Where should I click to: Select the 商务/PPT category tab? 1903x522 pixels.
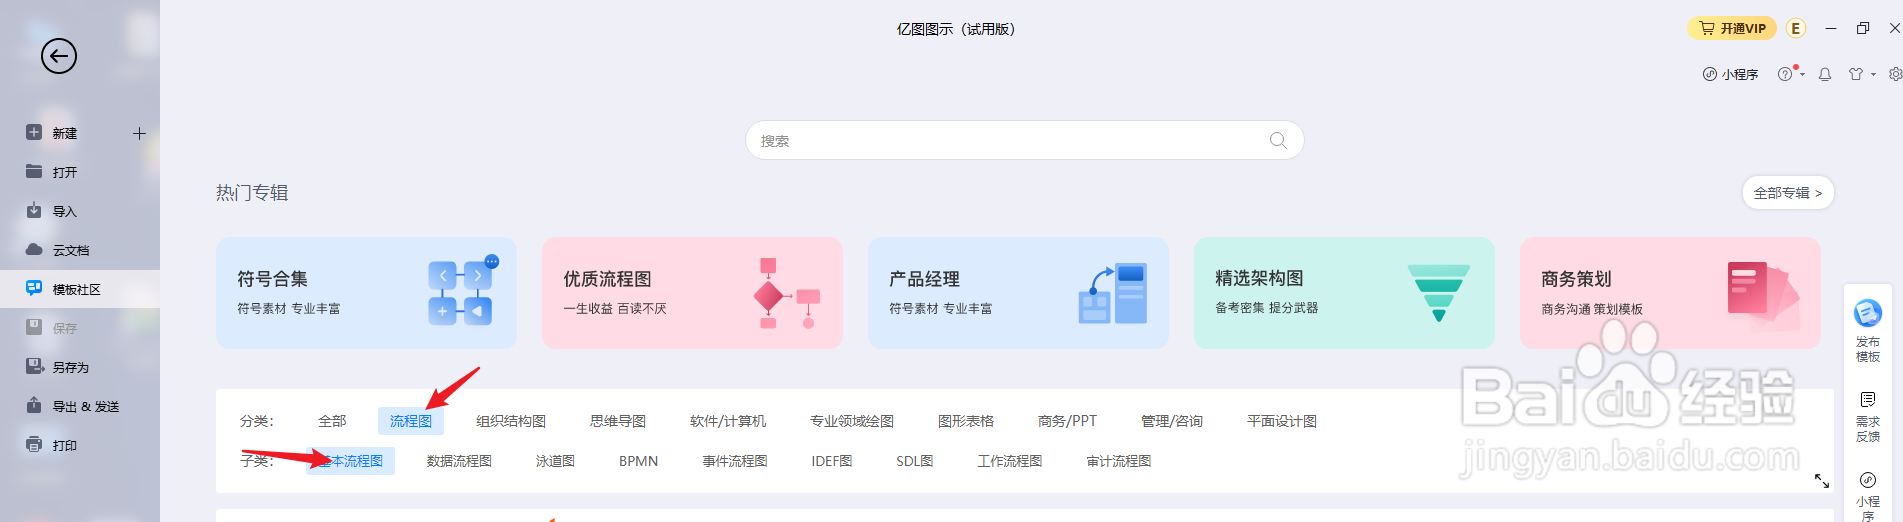pyautogui.click(x=1067, y=421)
